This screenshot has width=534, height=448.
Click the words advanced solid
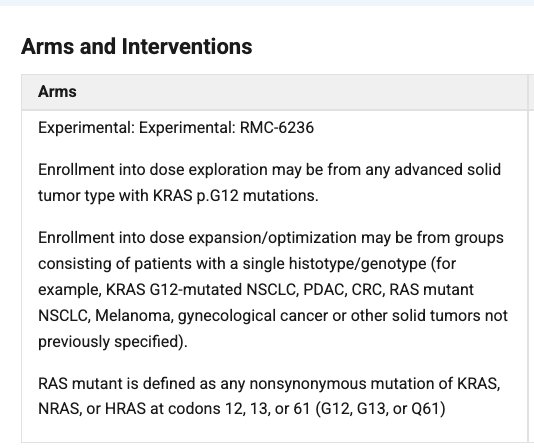(x=447, y=170)
